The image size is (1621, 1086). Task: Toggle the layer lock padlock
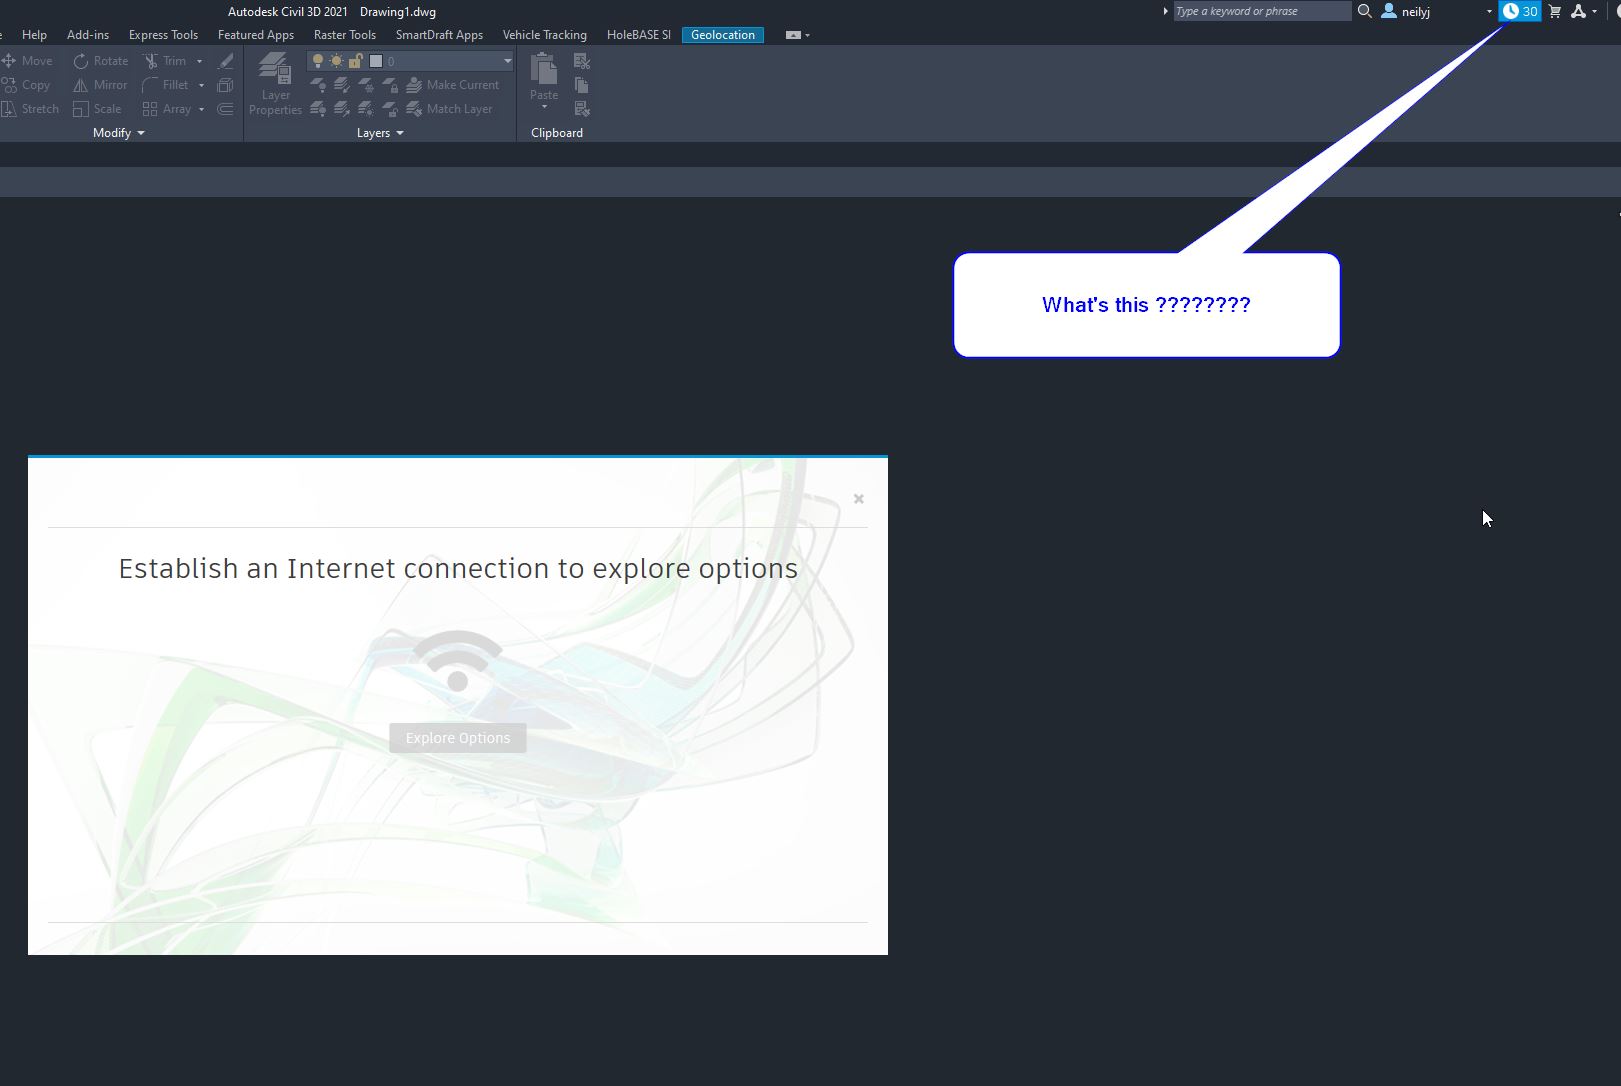355,60
